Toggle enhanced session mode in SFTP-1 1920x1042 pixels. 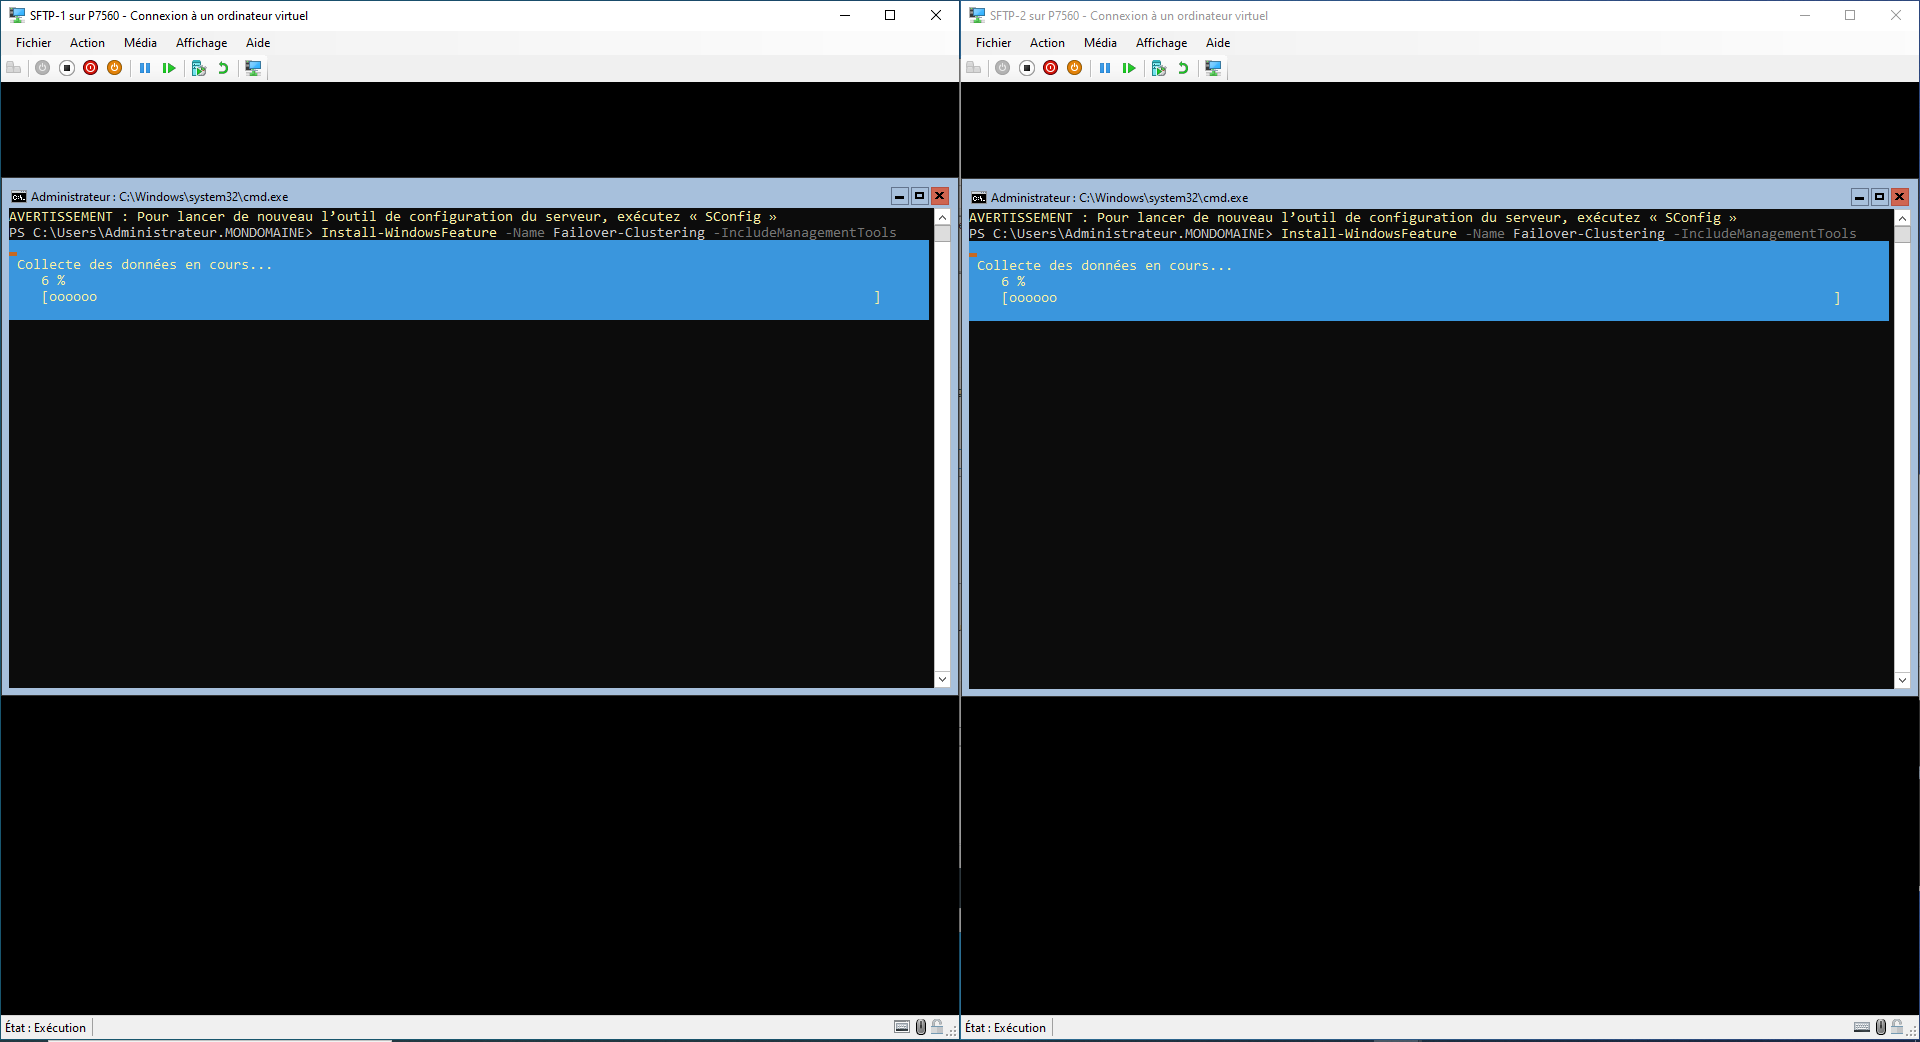coord(253,68)
